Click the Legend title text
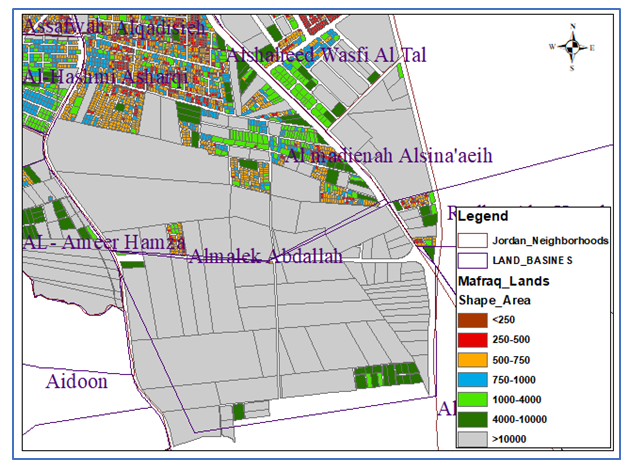 click(484, 216)
